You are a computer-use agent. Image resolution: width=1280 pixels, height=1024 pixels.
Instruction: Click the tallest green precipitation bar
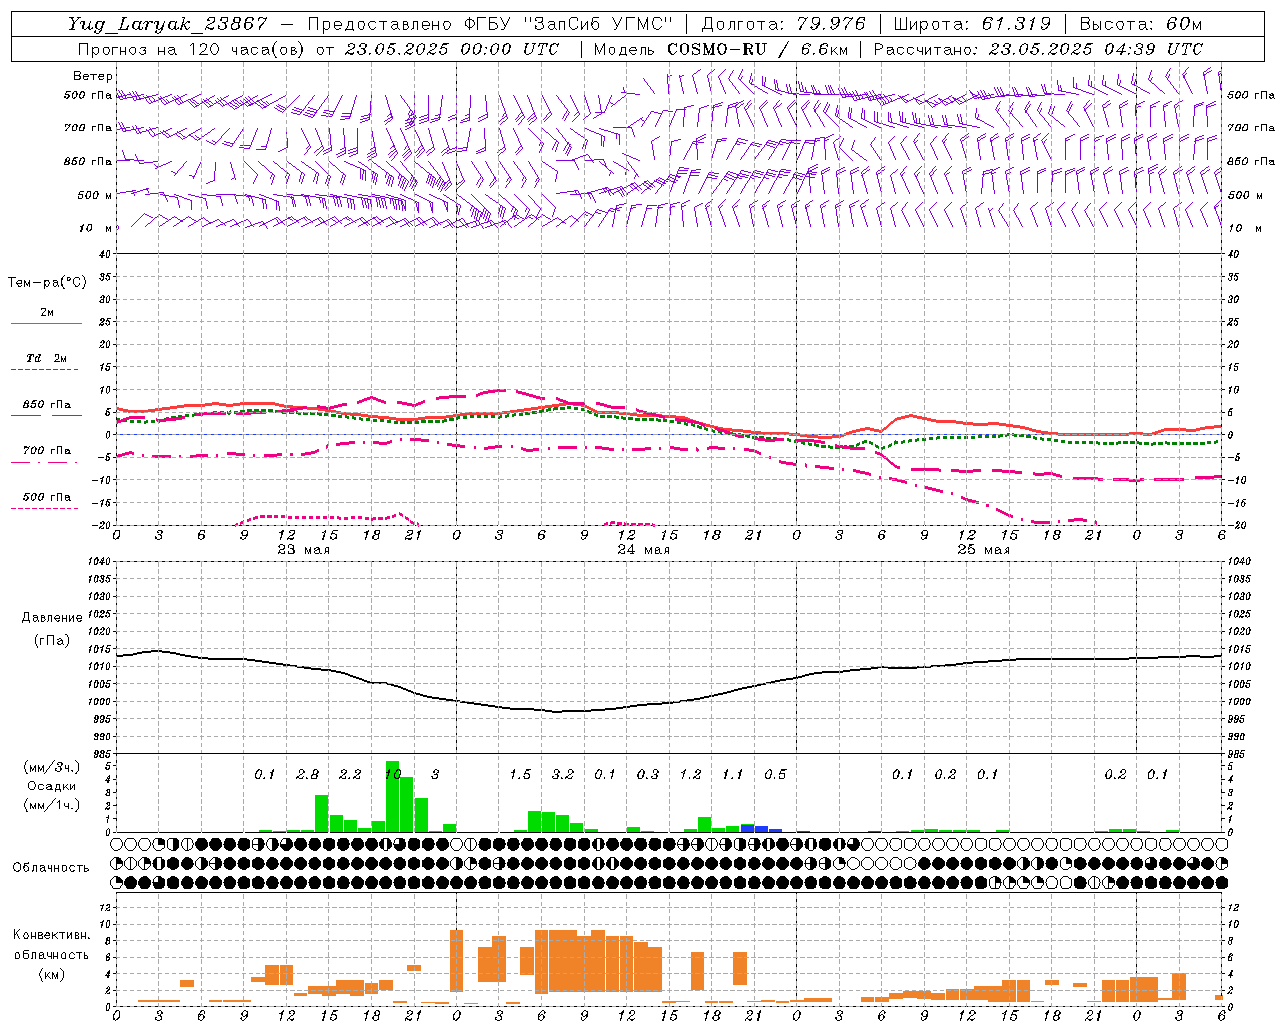(x=392, y=797)
